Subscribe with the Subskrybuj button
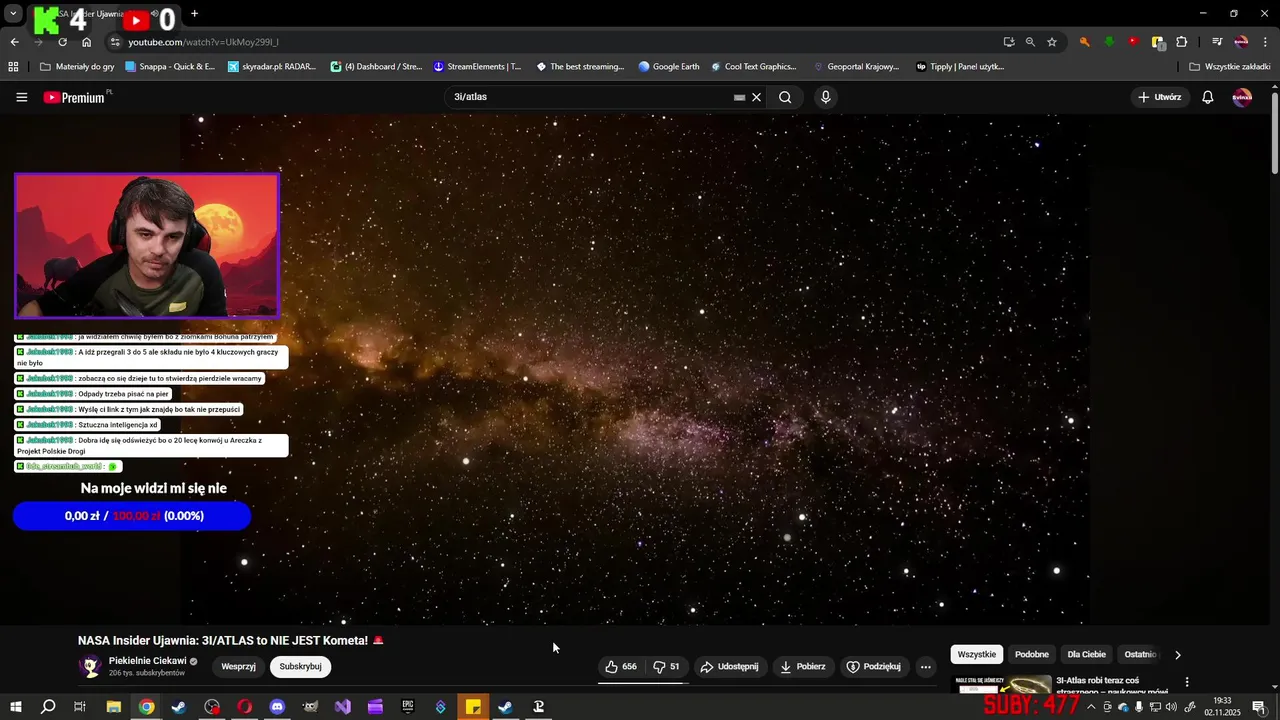1280x720 pixels. point(300,666)
